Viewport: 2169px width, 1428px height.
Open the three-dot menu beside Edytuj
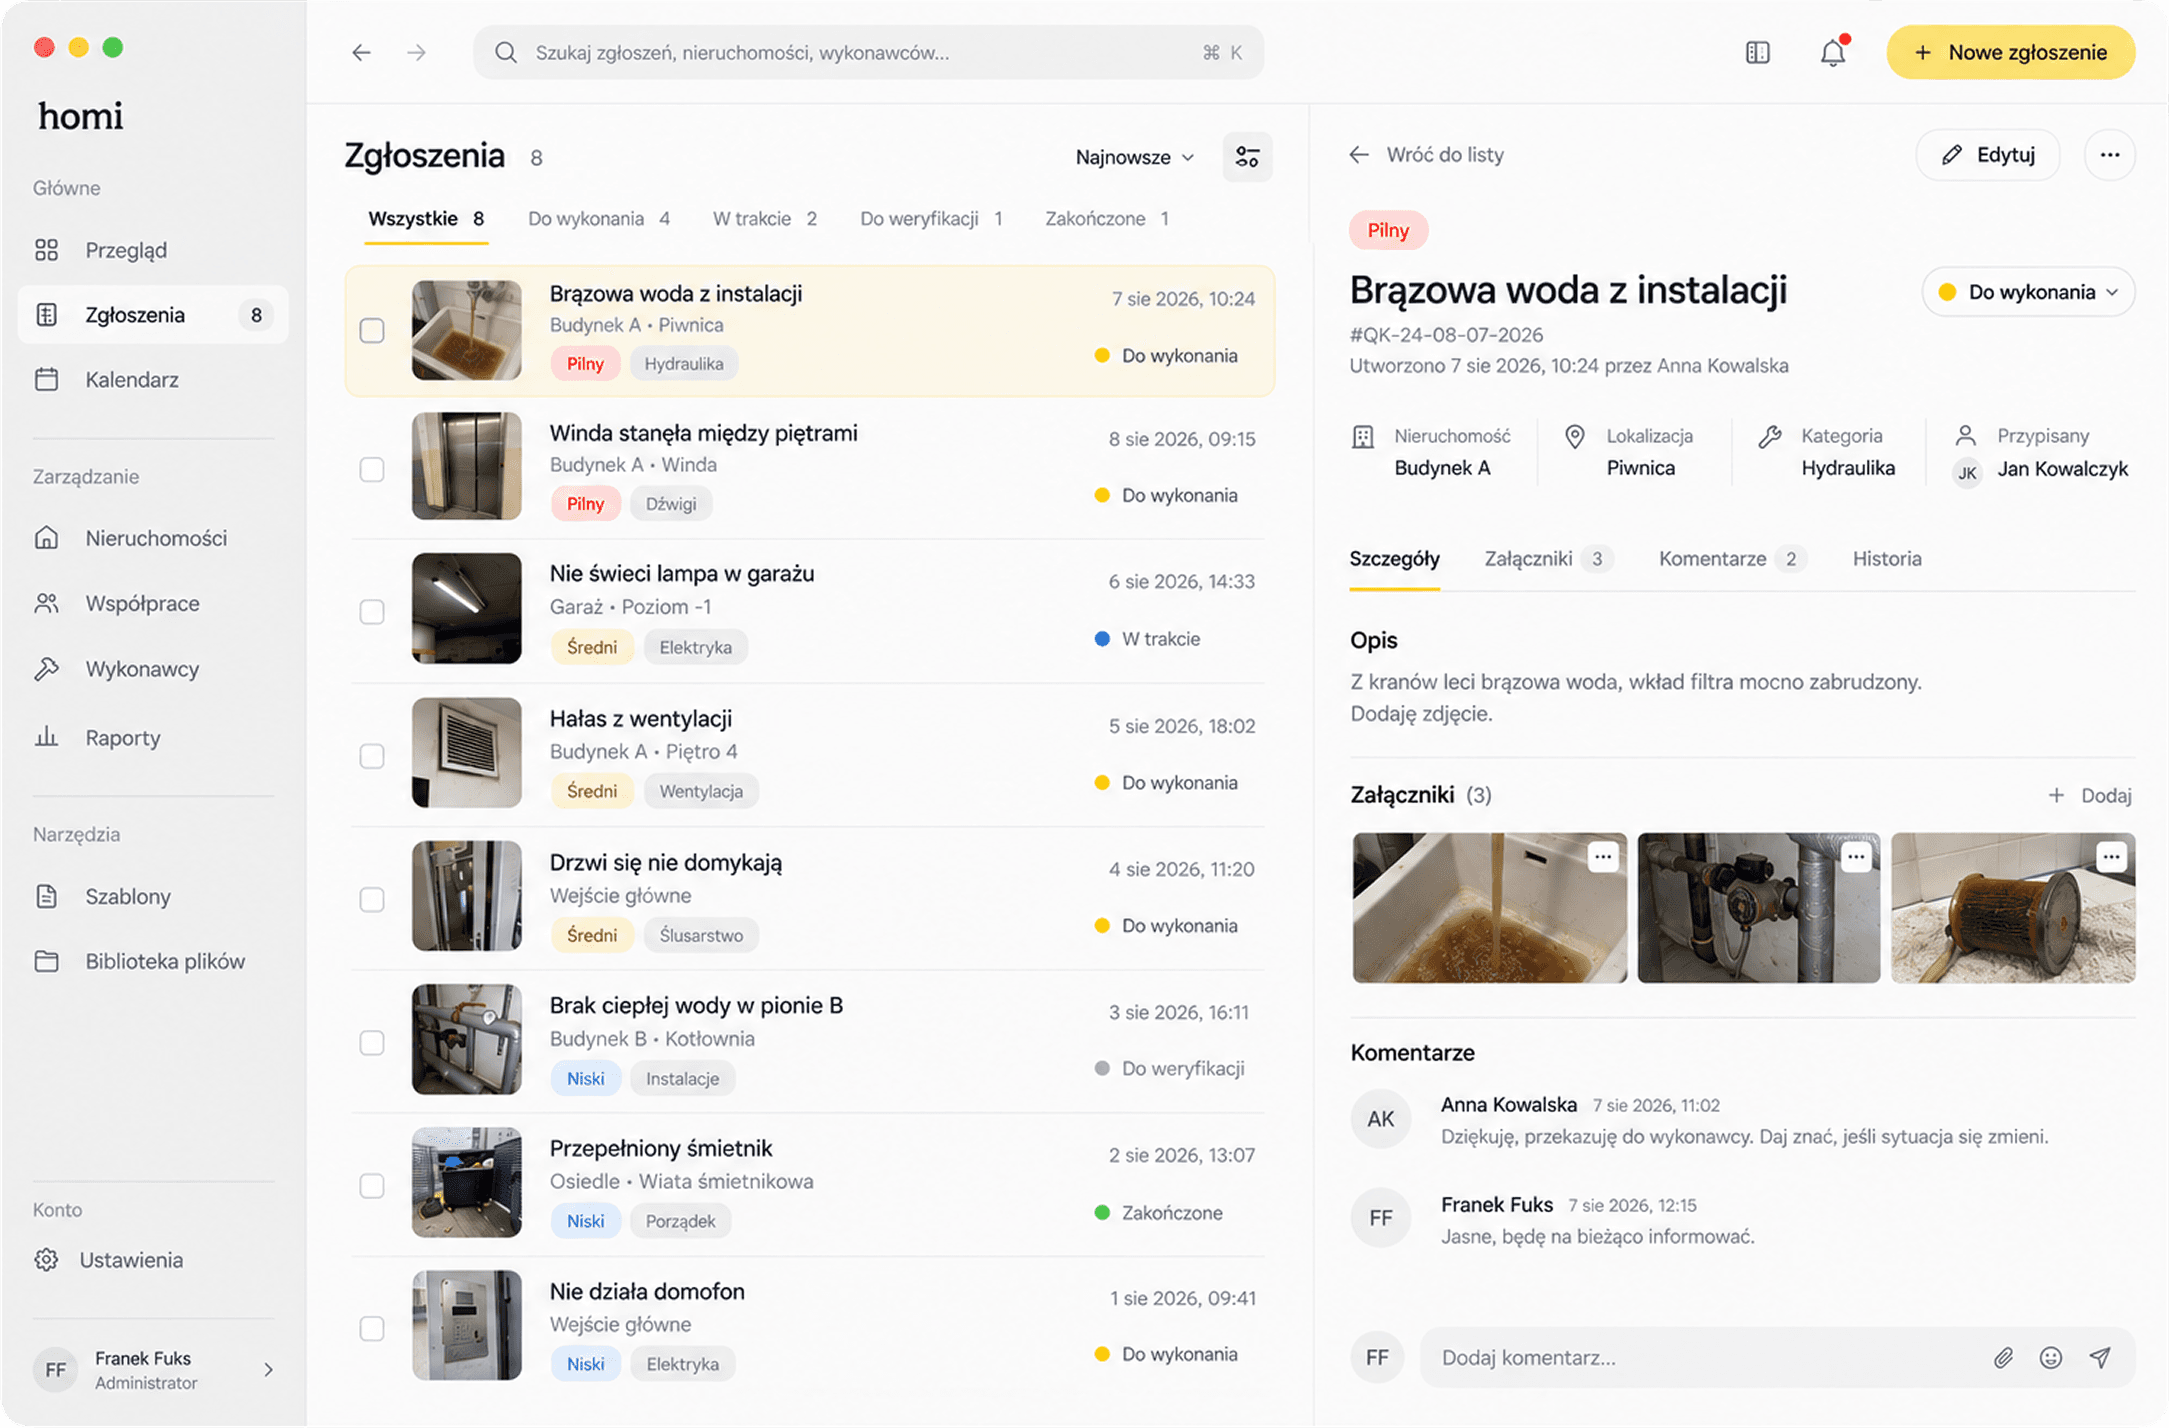[x=2109, y=155]
